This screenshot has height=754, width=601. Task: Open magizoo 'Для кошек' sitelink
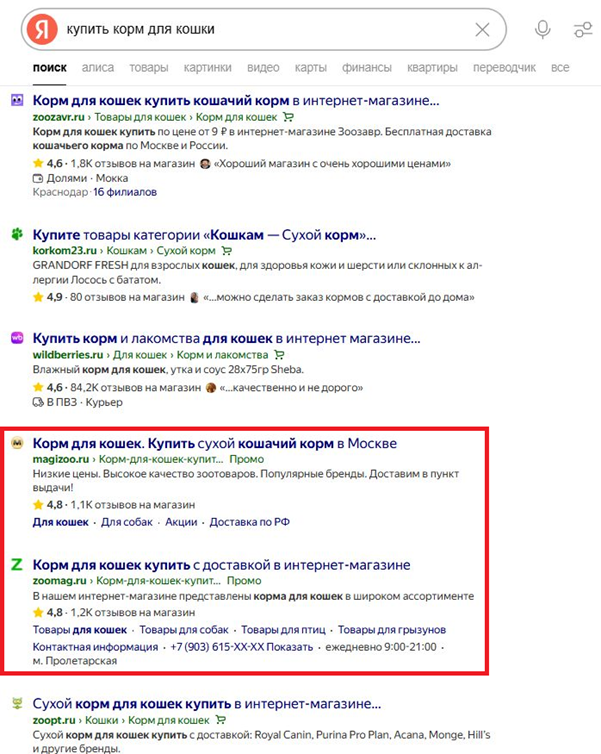click(x=61, y=522)
